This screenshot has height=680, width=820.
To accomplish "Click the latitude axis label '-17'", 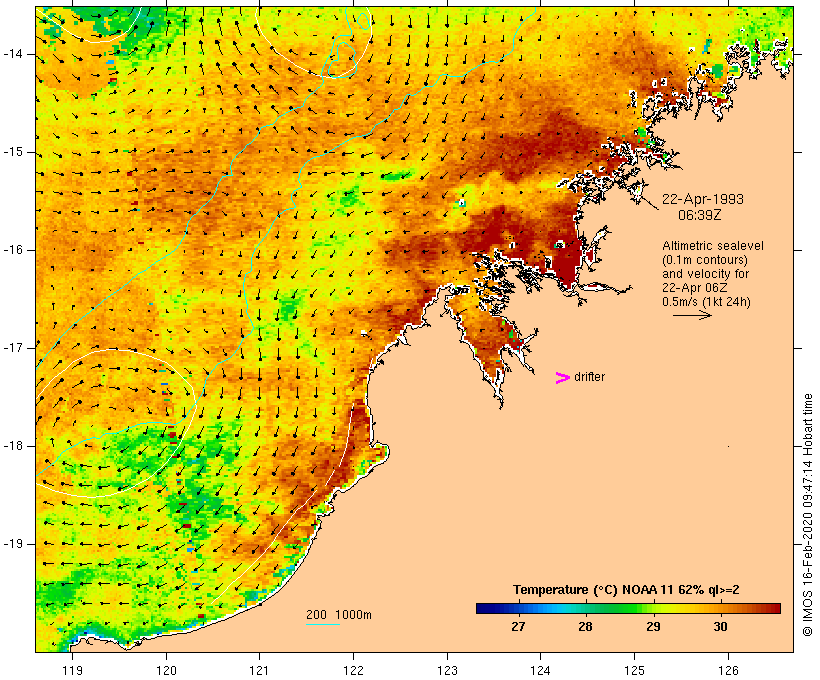I will pyautogui.click(x=13, y=348).
